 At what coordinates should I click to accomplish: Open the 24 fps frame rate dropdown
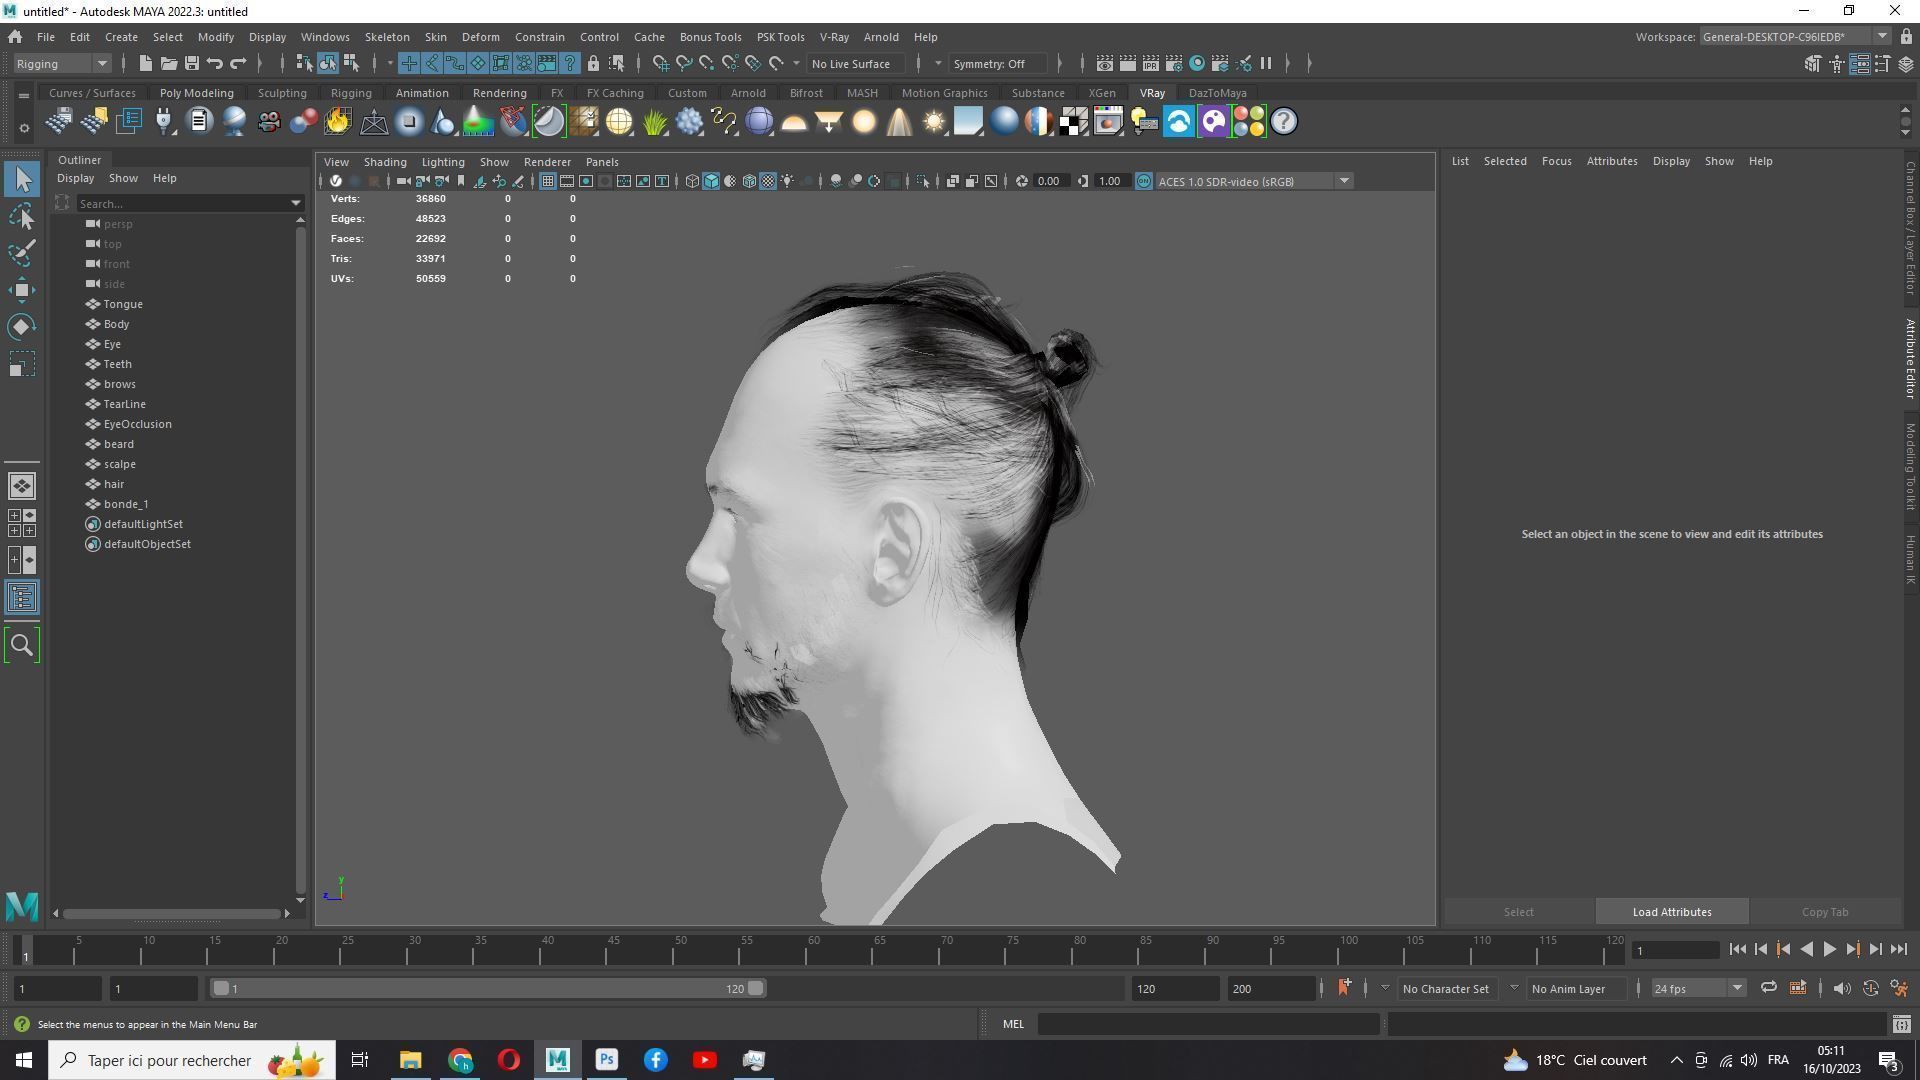point(1697,989)
